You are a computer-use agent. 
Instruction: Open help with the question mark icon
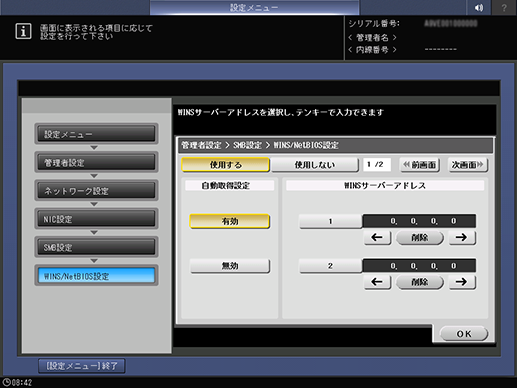pos(504,7)
